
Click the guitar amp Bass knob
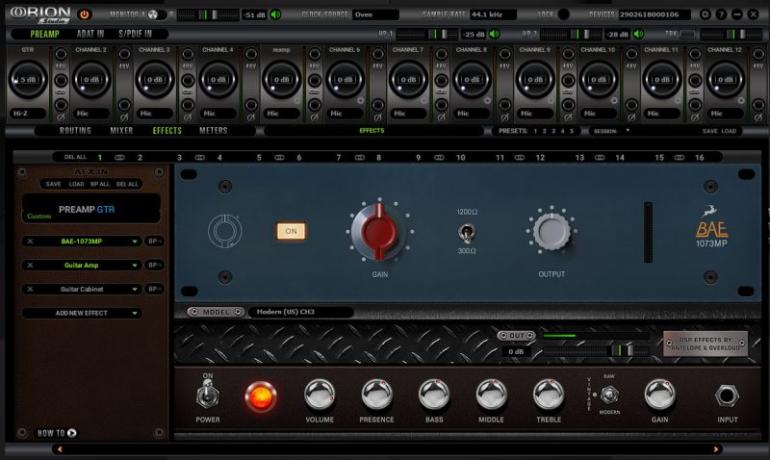coord(434,394)
